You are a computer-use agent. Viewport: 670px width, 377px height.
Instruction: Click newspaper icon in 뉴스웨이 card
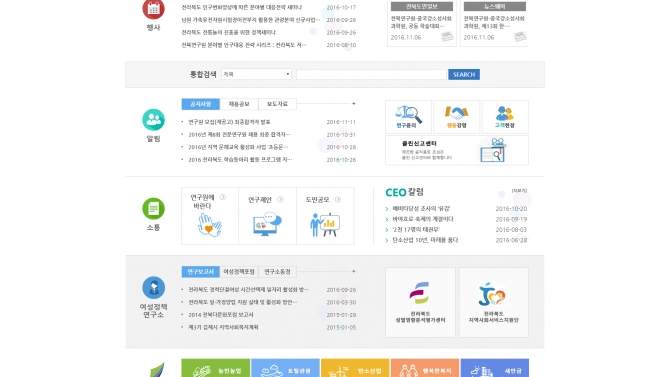[x=520, y=37]
